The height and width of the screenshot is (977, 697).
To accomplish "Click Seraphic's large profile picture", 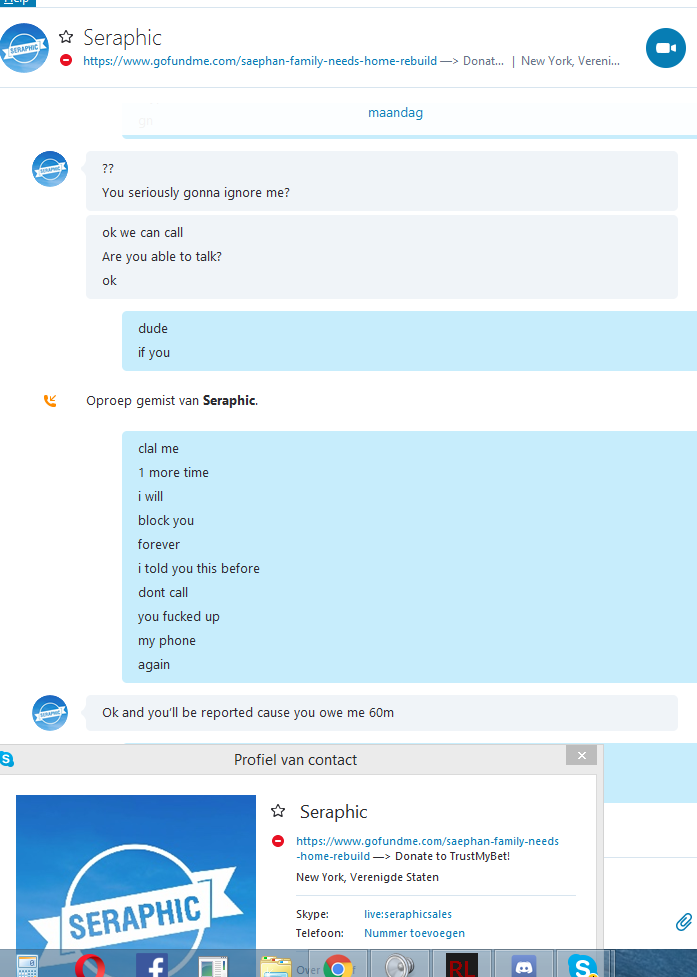I will point(136,872).
